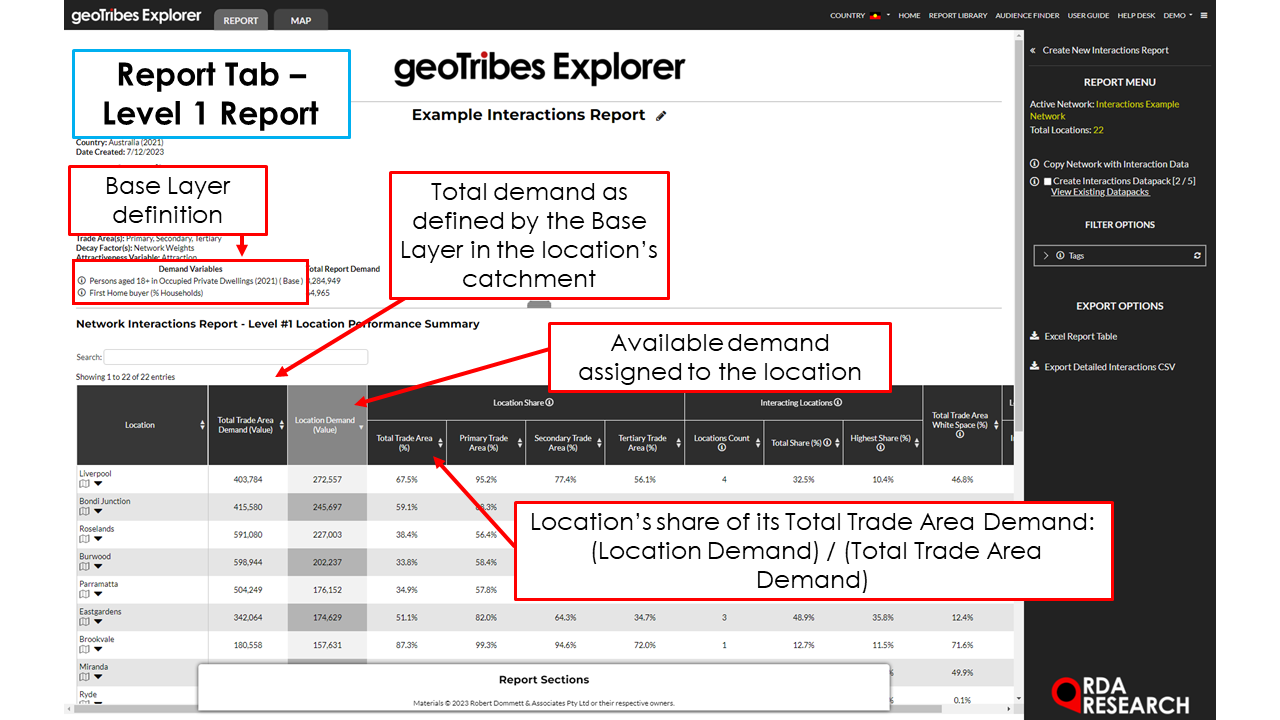The image size is (1280, 720).
Task: Open map icon for Liverpool row
Action: (x=84, y=483)
